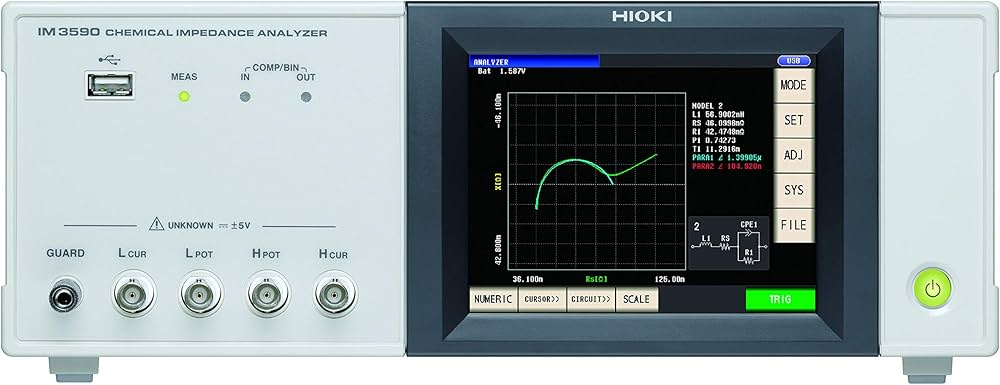Screen dimensions: 1000x385
Task: Click the green PARA1 reading
Action: click(727, 157)
